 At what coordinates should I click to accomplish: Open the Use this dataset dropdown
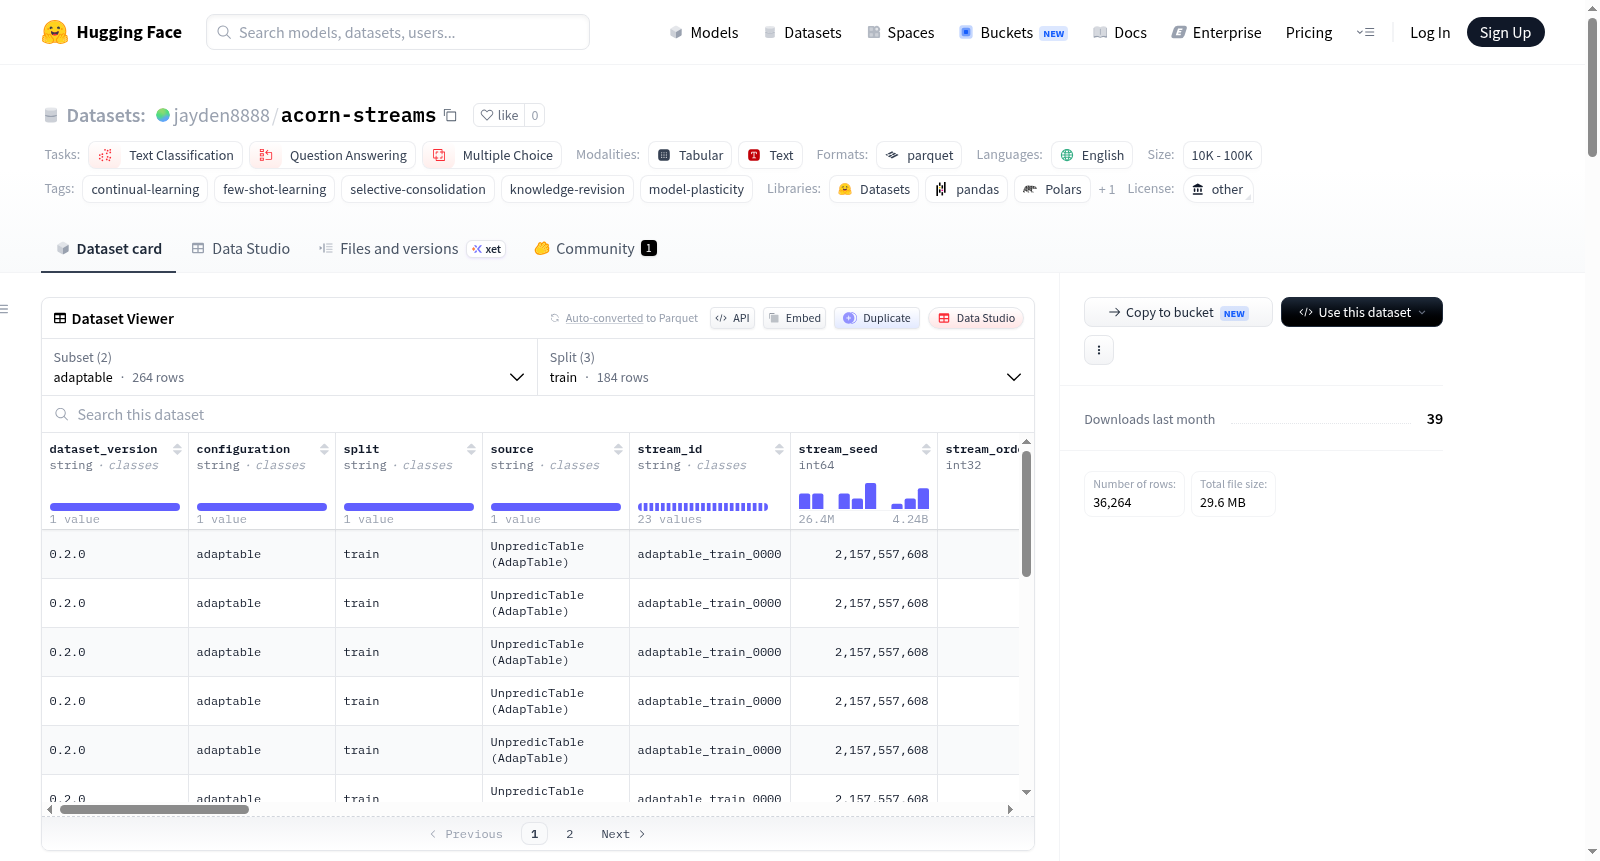click(x=1362, y=312)
